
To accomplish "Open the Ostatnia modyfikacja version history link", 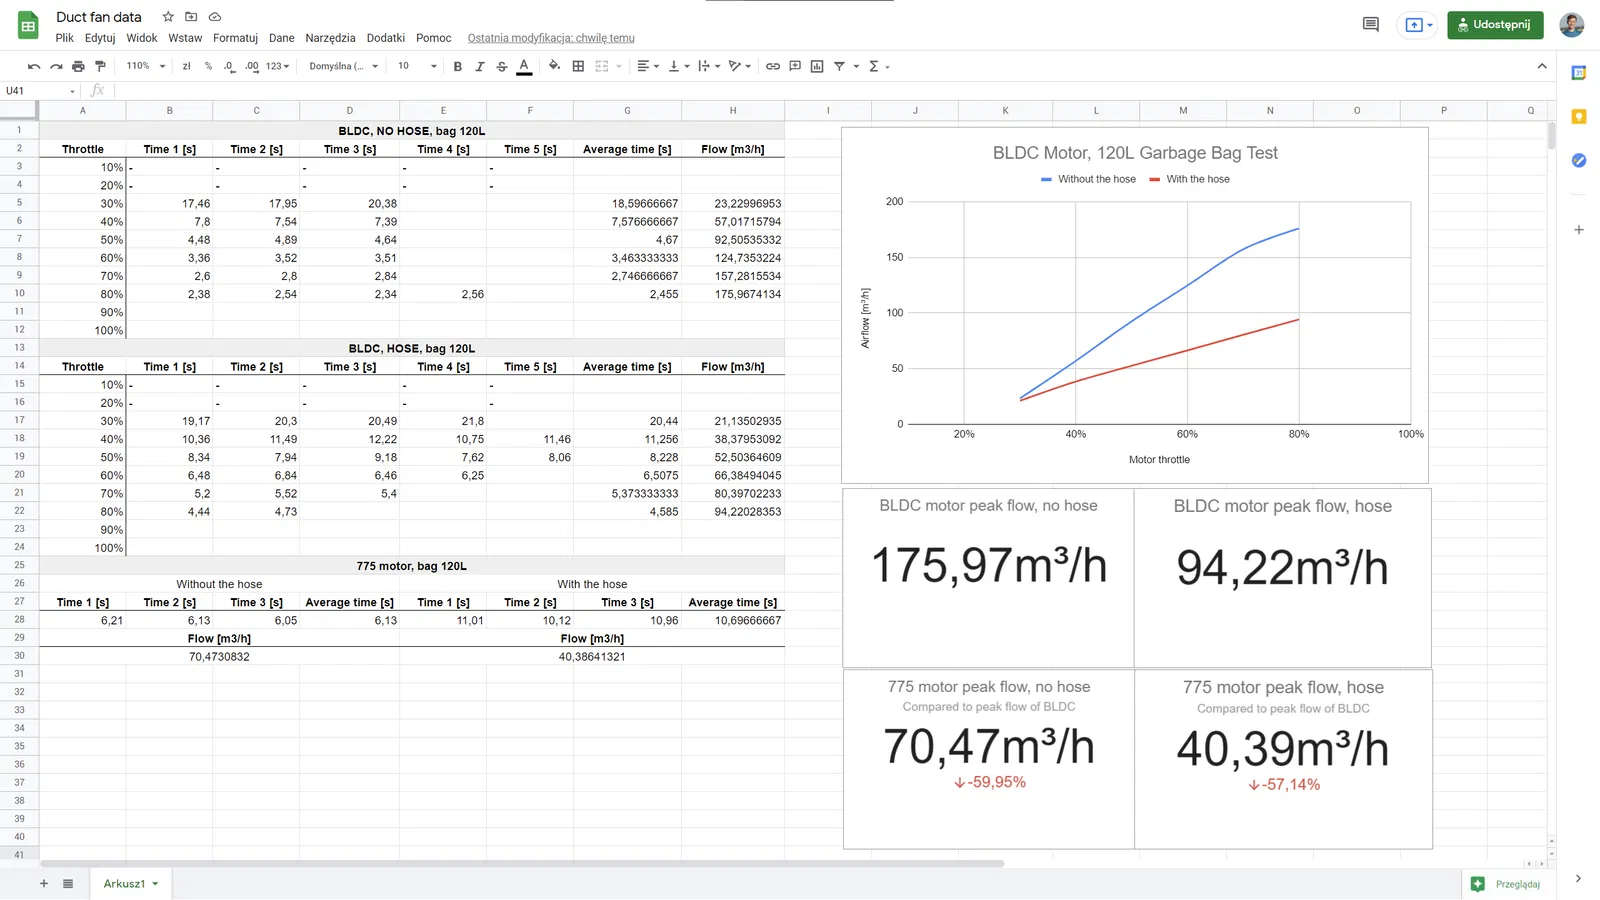I will click(x=551, y=38).
